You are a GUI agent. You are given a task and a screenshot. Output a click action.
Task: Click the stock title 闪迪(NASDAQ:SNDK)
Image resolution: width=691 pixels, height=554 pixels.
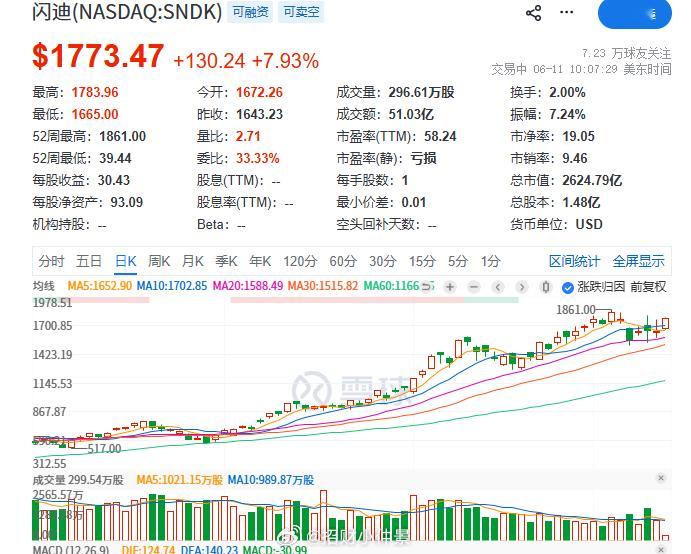[x=127, y=12]
